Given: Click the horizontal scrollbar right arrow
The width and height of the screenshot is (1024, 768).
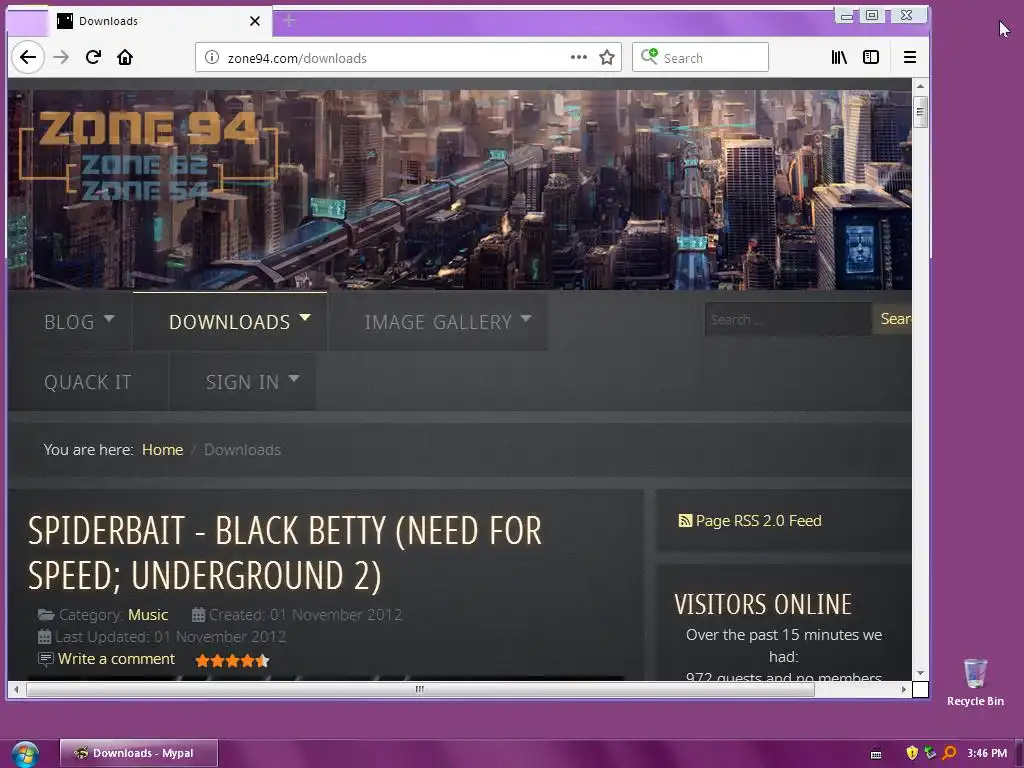Looking at the screenshot, I should tap(904, 689).
